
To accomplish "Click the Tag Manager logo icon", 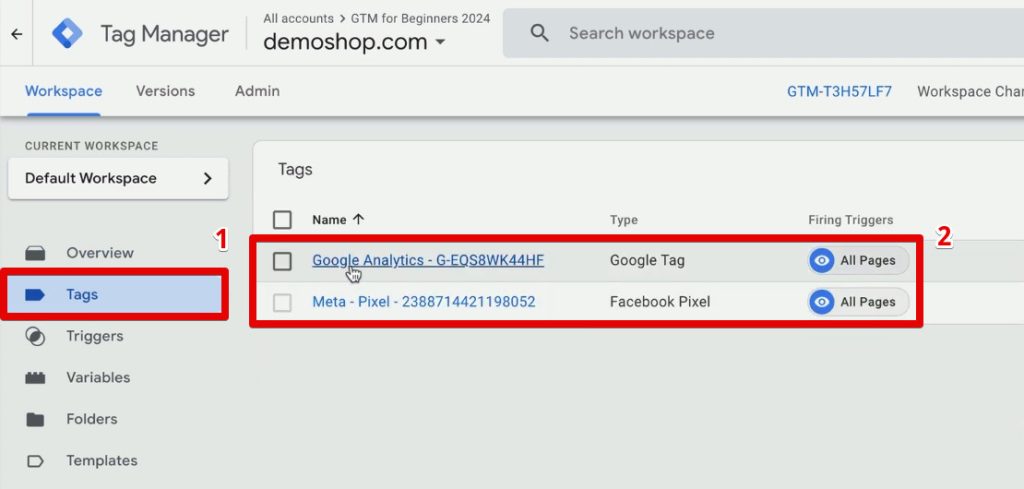I will point(67,33).
